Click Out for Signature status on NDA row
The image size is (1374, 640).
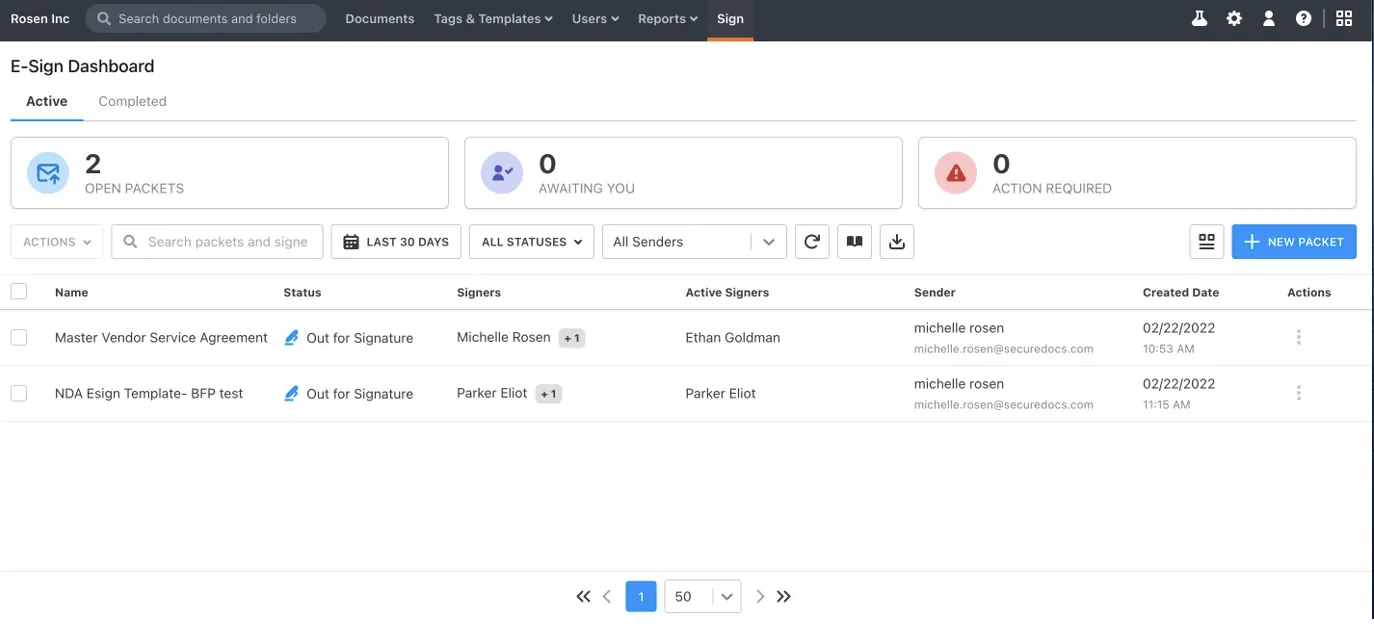click(x=360, y=394)
